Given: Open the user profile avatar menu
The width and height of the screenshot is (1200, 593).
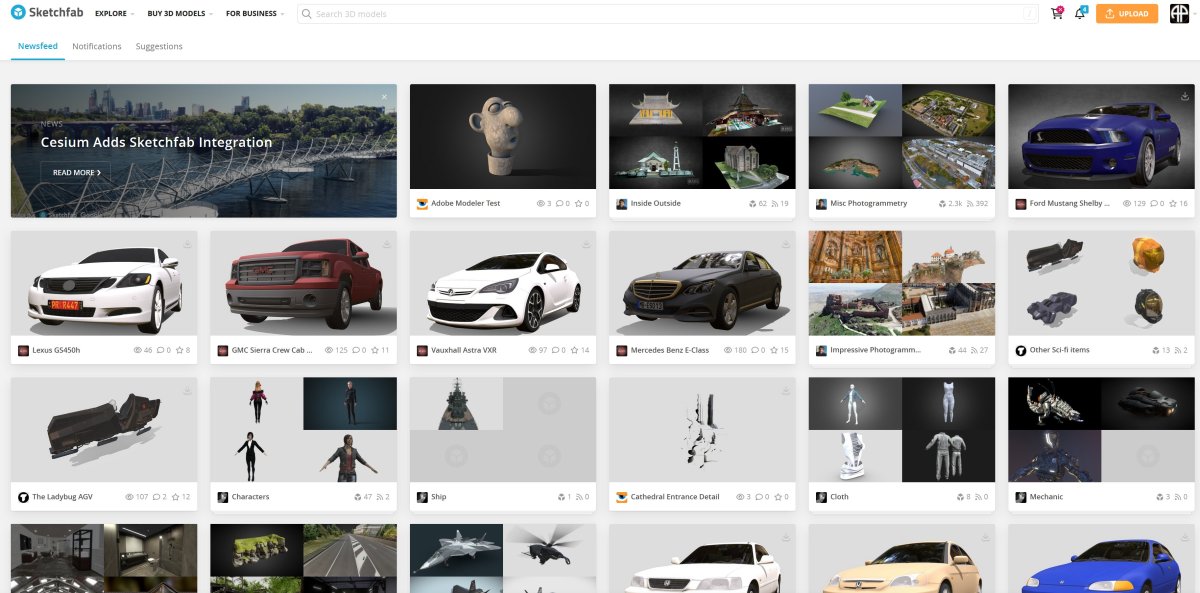Looking at the screenshot, I should click(1179, 14).
